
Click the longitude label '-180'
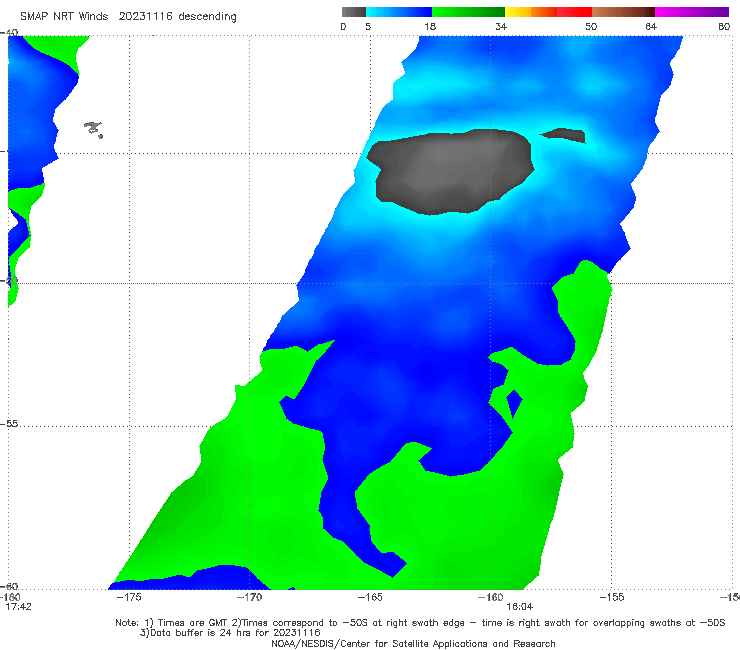[x=9, y=597]
